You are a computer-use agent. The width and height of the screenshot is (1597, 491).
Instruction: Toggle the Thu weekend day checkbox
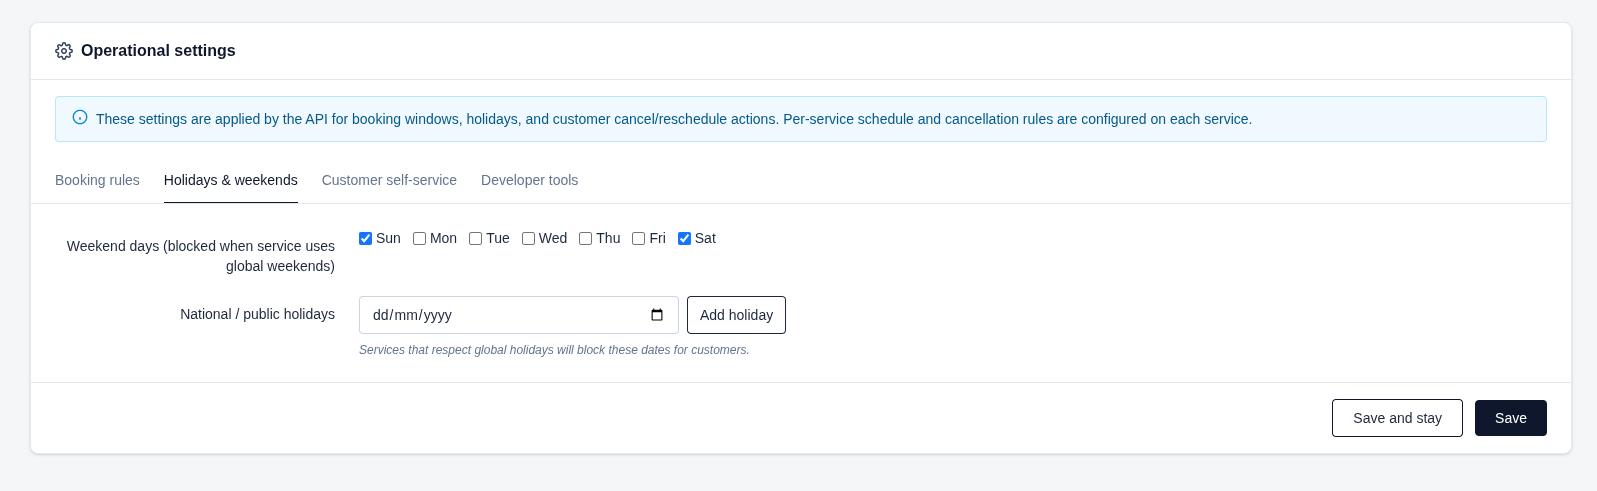click(585, 238)
